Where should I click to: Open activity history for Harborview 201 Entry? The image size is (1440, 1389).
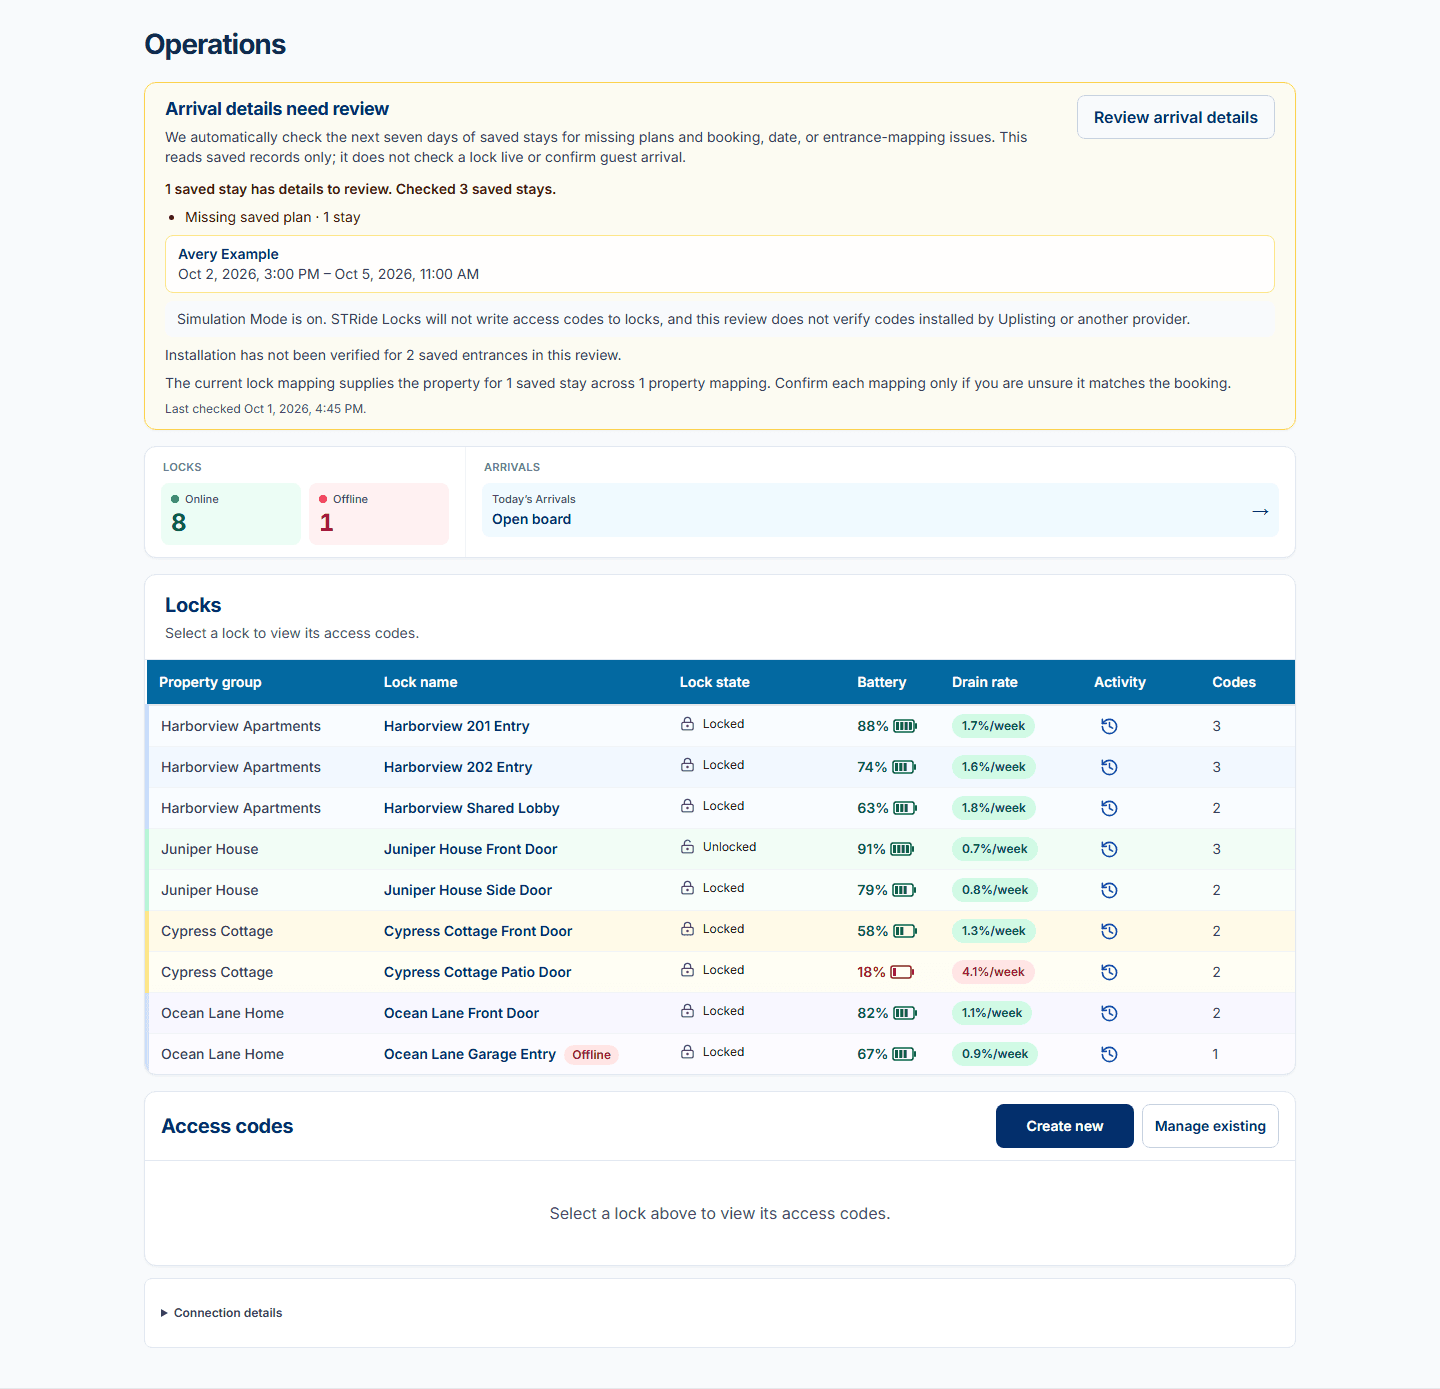click(1109, 726)
